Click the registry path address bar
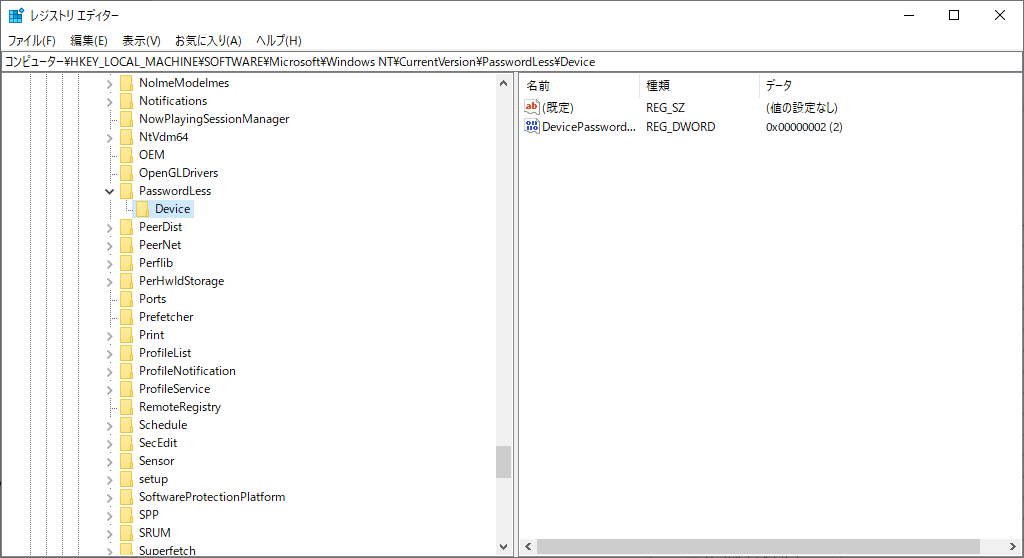This screenshot has width=1024, height=558. tap(512, 62)
